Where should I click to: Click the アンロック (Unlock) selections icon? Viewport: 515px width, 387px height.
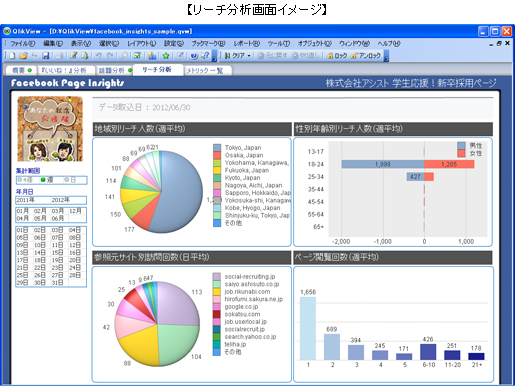coord(365,56)
